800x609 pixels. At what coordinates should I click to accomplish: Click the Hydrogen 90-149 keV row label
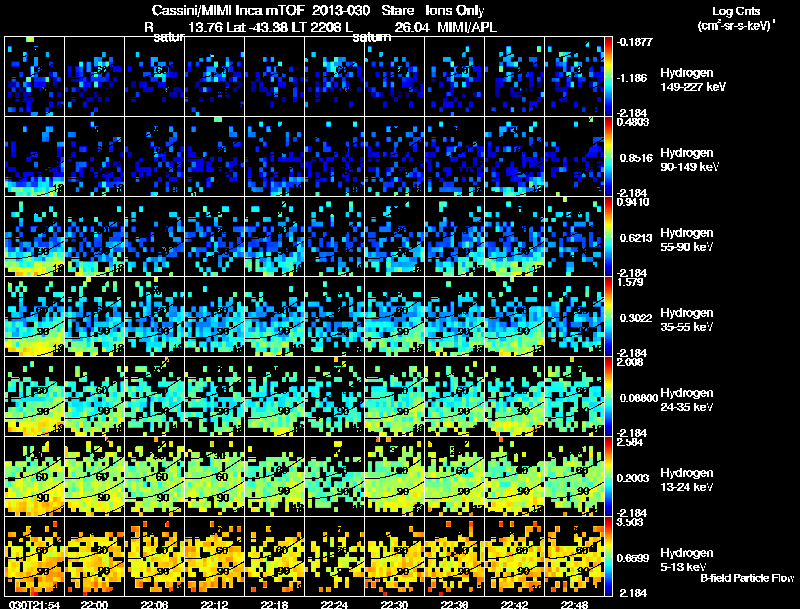pos(689,160)
